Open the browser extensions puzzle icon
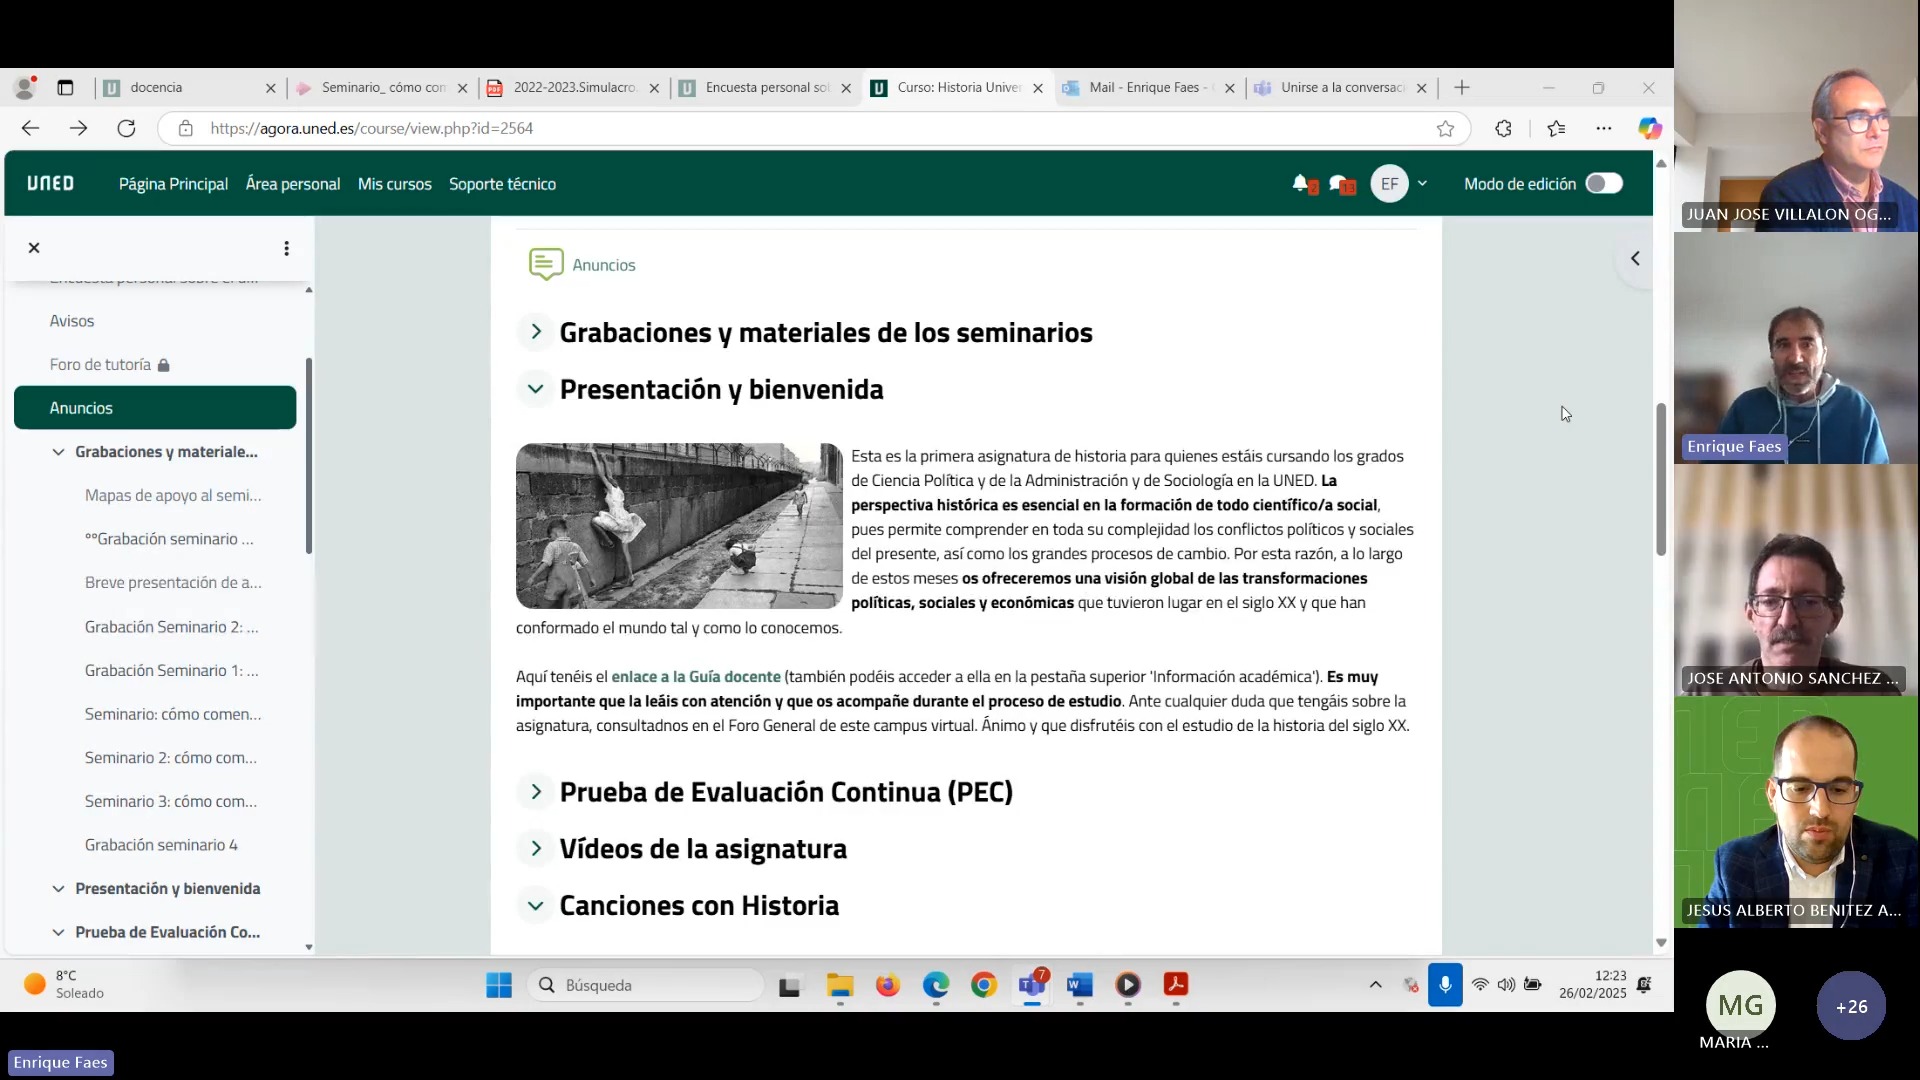Screen dimensions: 1920x1080 [x=1503, y=128]
